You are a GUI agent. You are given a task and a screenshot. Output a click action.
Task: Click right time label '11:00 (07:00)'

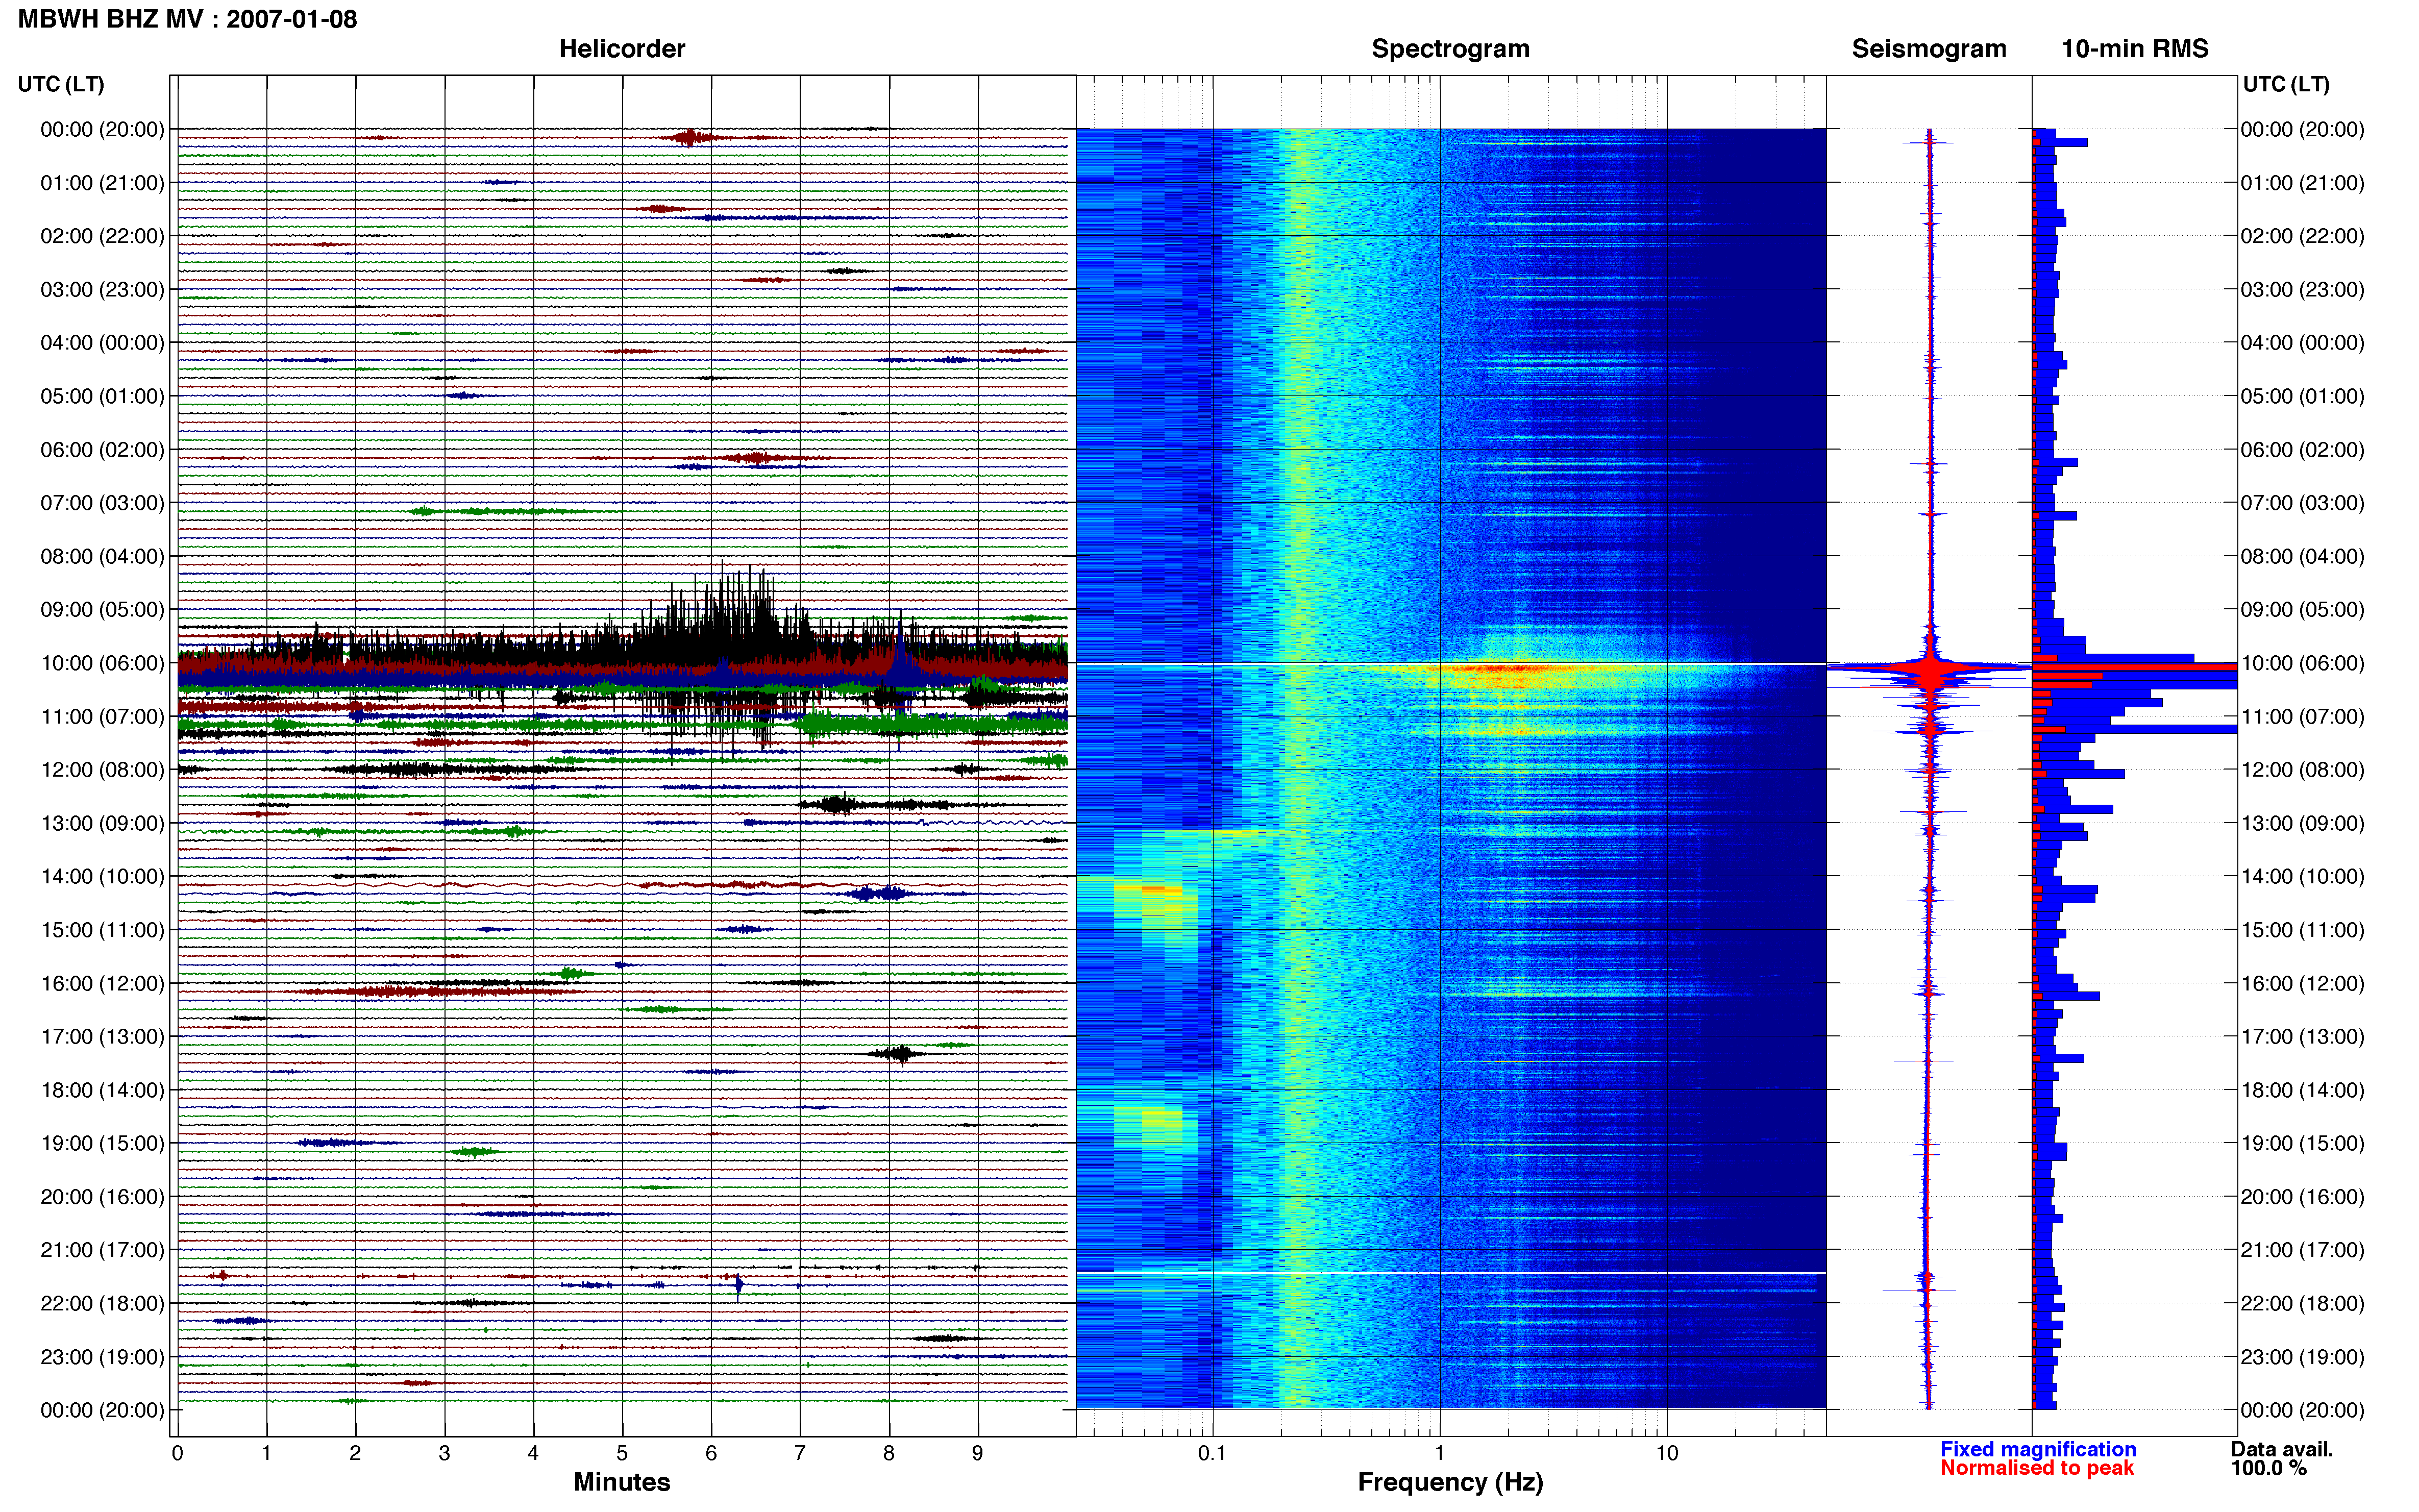(2302, 716)
